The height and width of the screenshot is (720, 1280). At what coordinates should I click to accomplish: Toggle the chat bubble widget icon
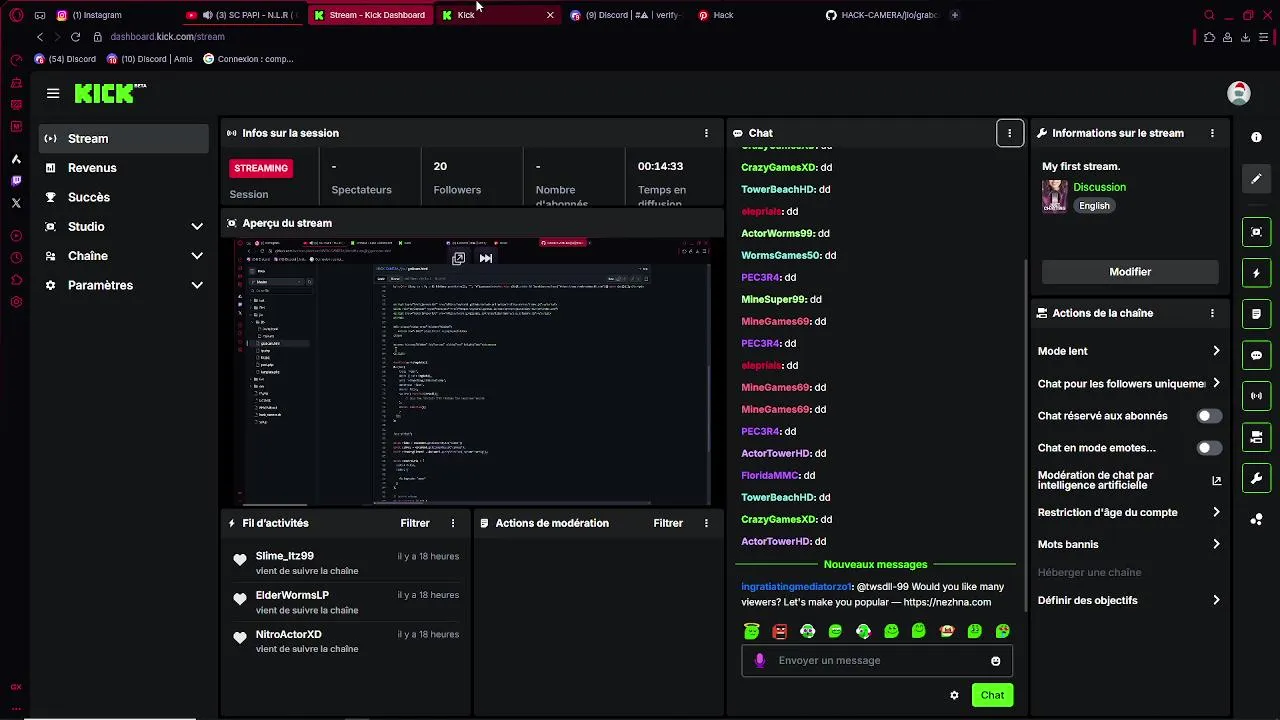(1256, 355)
